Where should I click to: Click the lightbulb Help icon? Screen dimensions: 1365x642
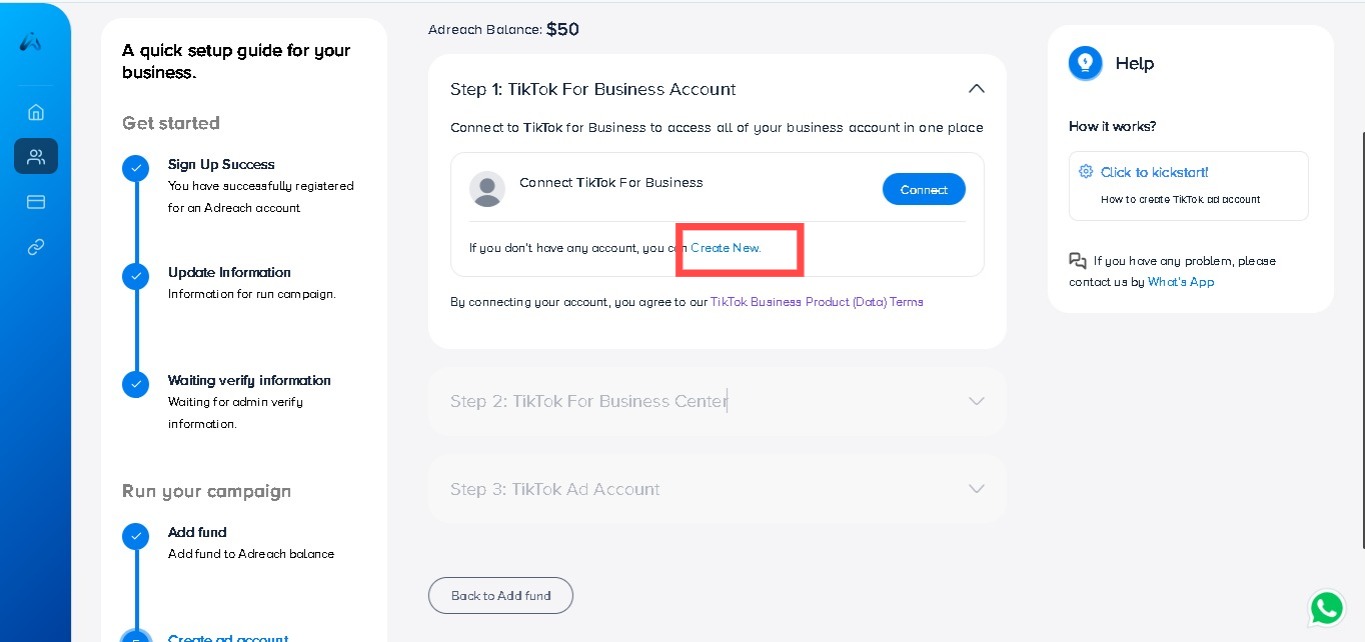pos(1084,63)
